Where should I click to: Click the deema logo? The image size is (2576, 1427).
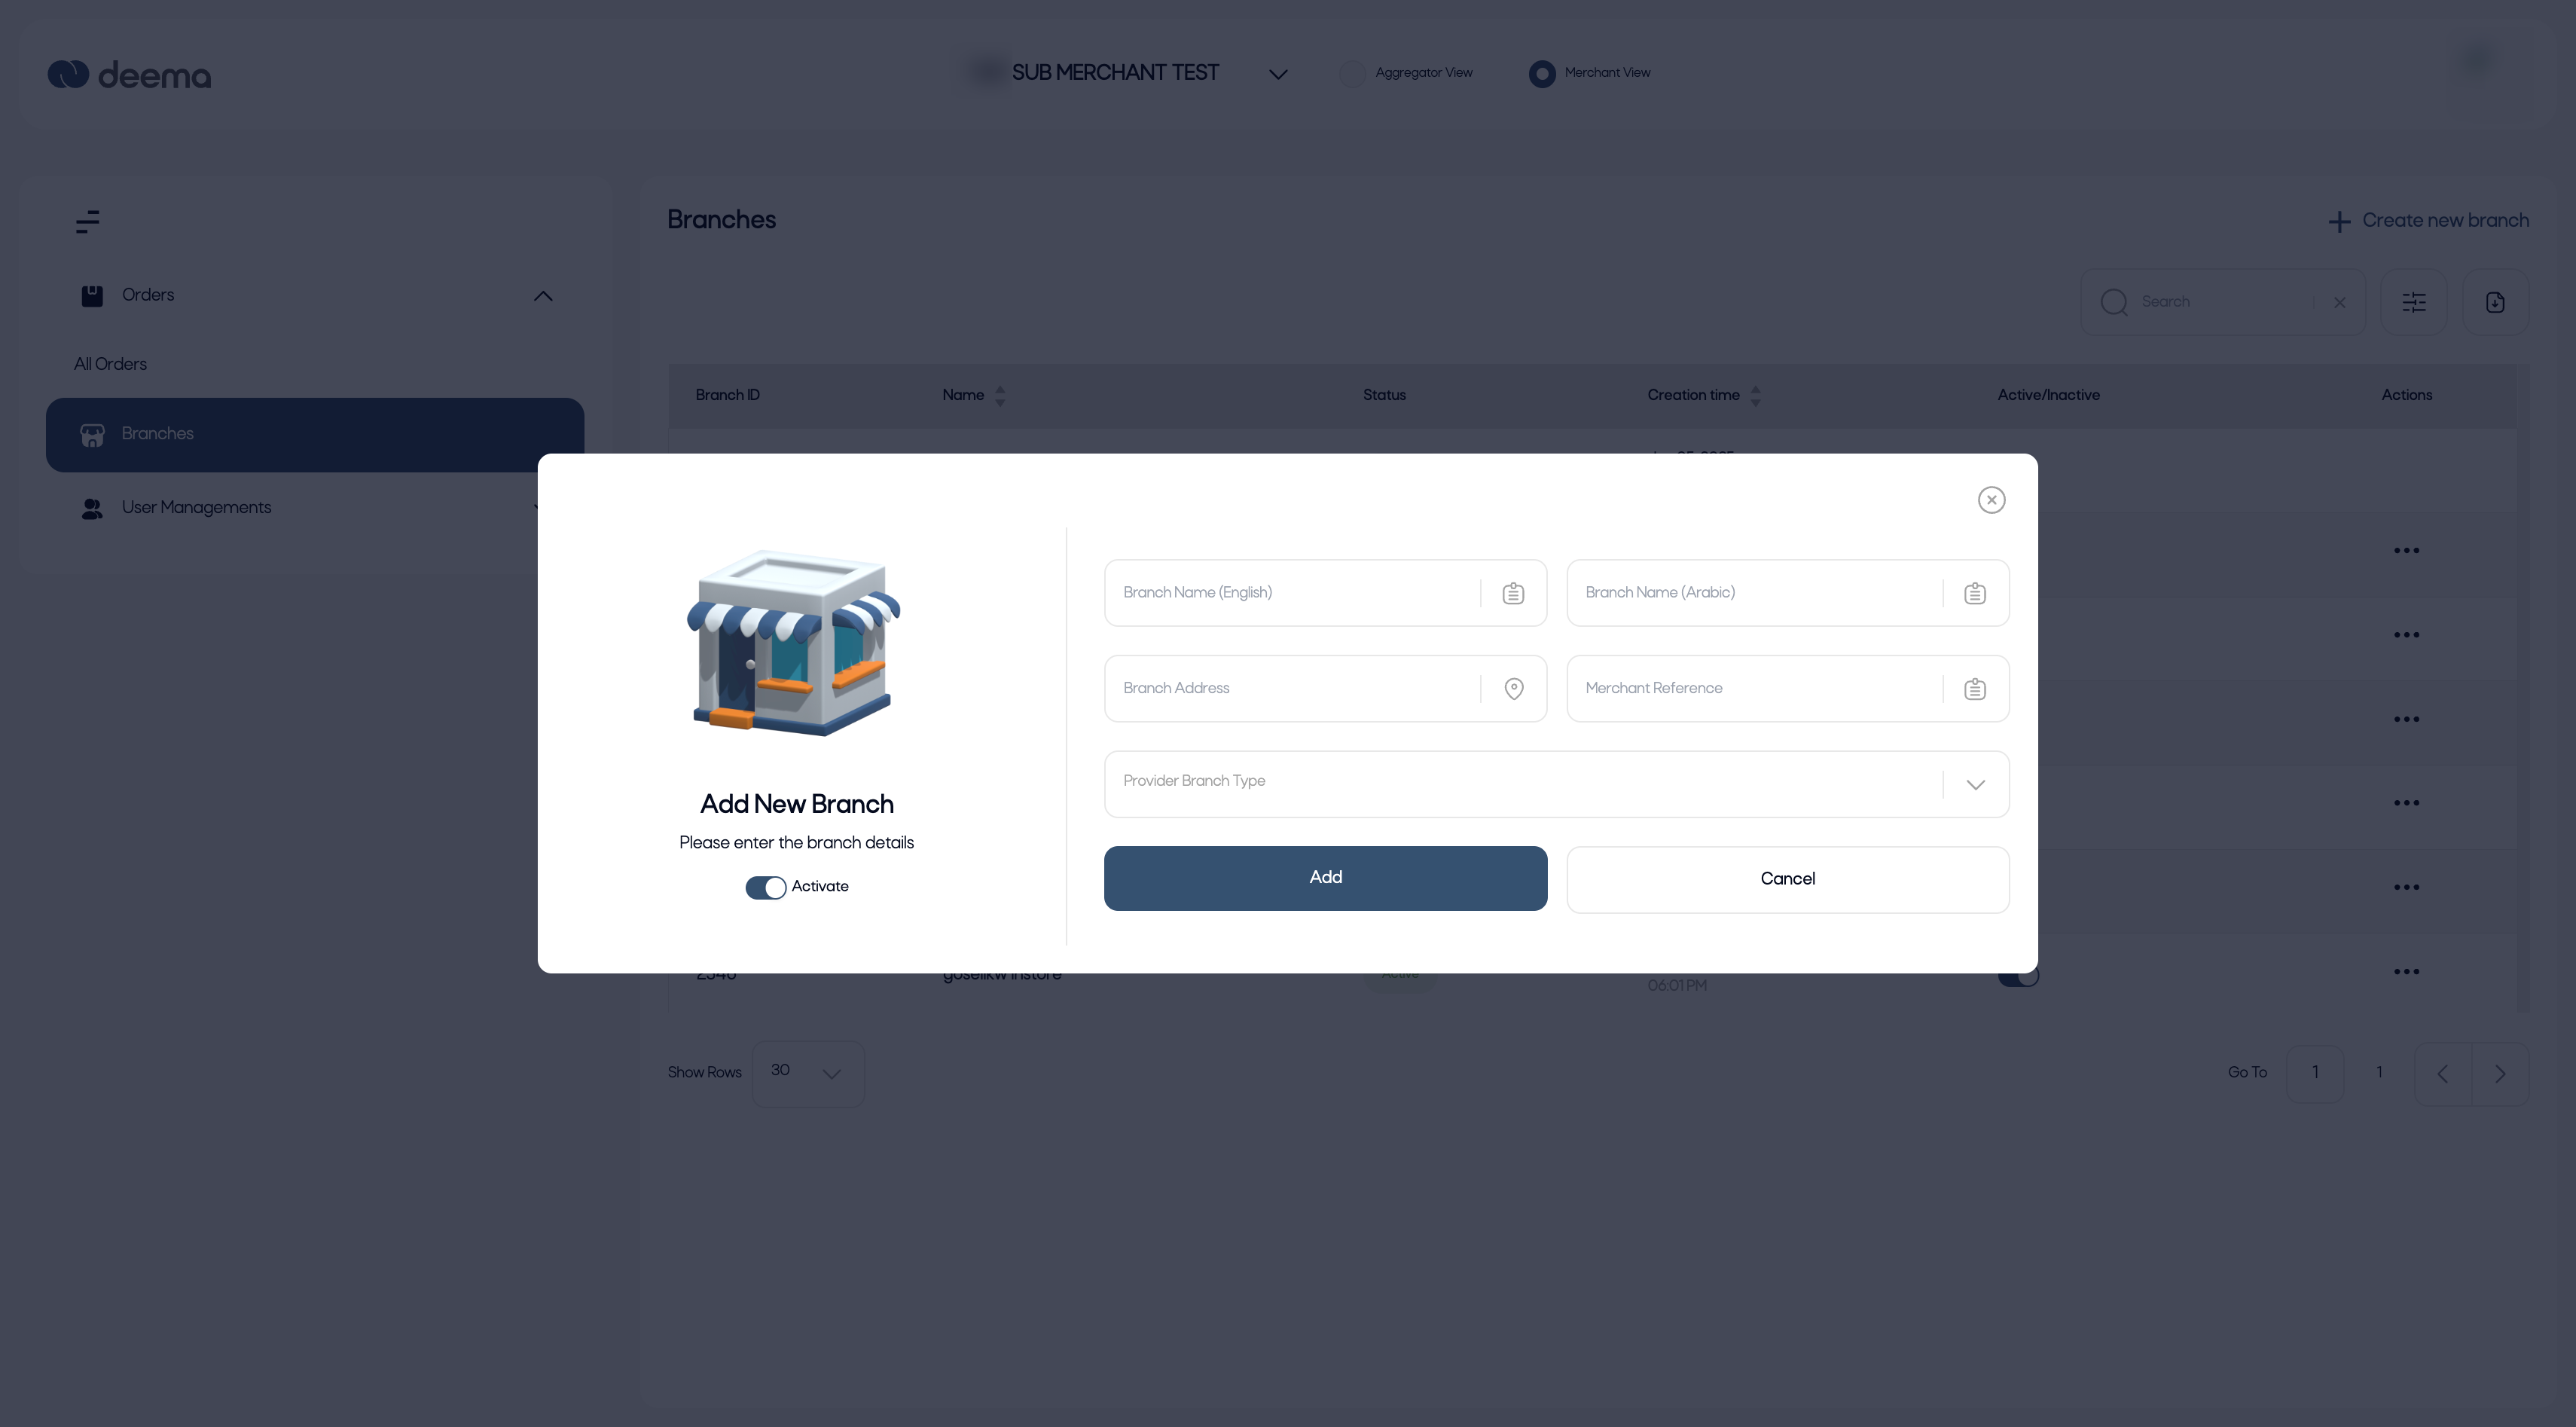click(x=129, y=75)
